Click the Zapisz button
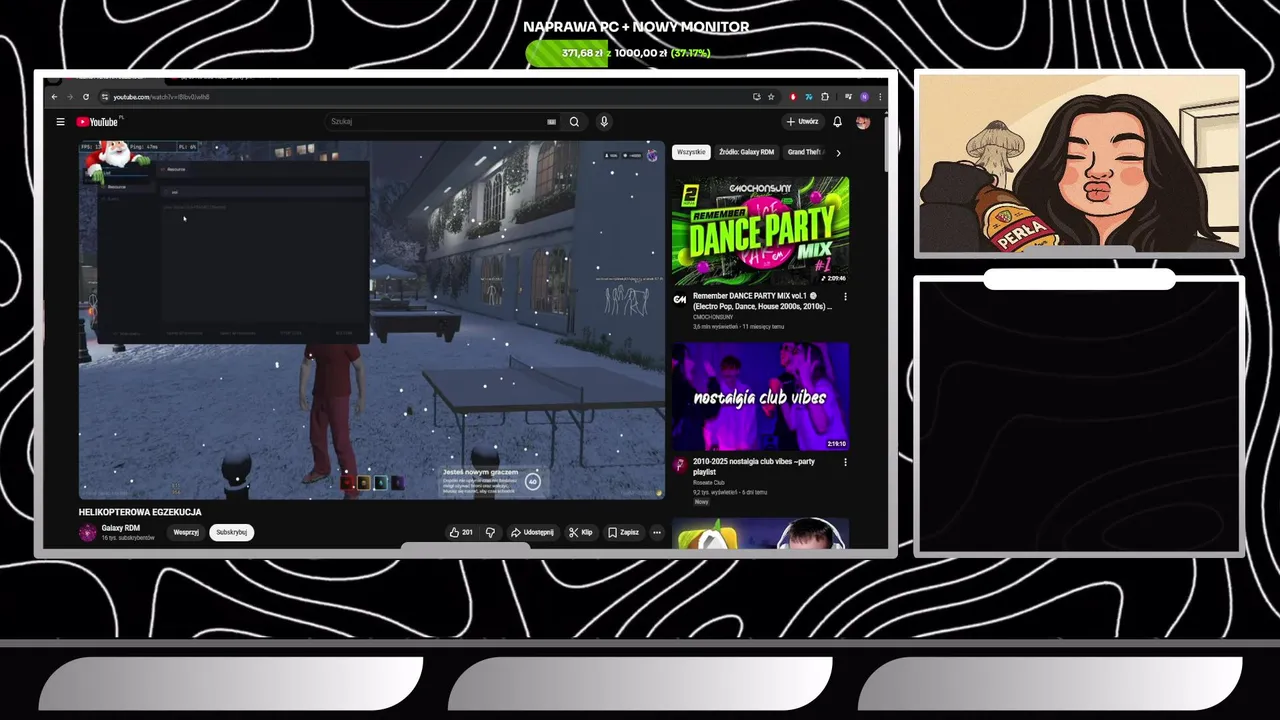This screenshot has width=1280, height=720. pos(624,532)
